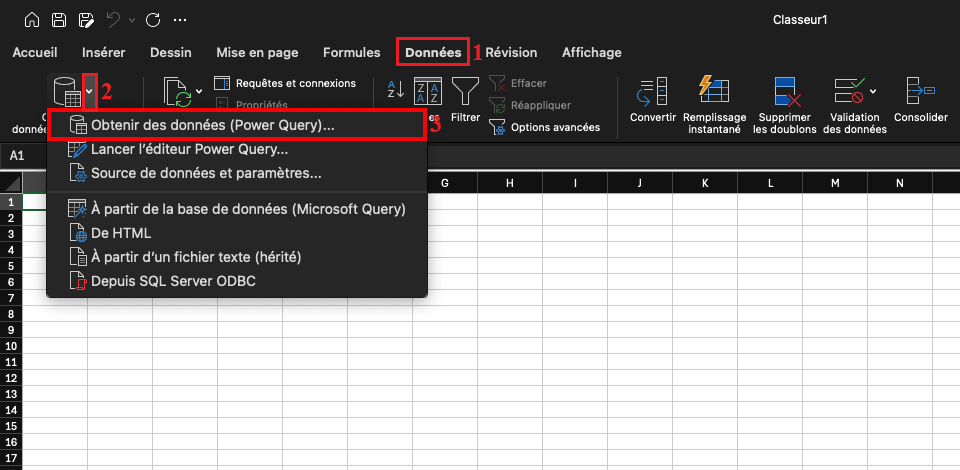Screen dimensions: 960x470
Task: Select De HTML menu entry
Action: (121, 233)
